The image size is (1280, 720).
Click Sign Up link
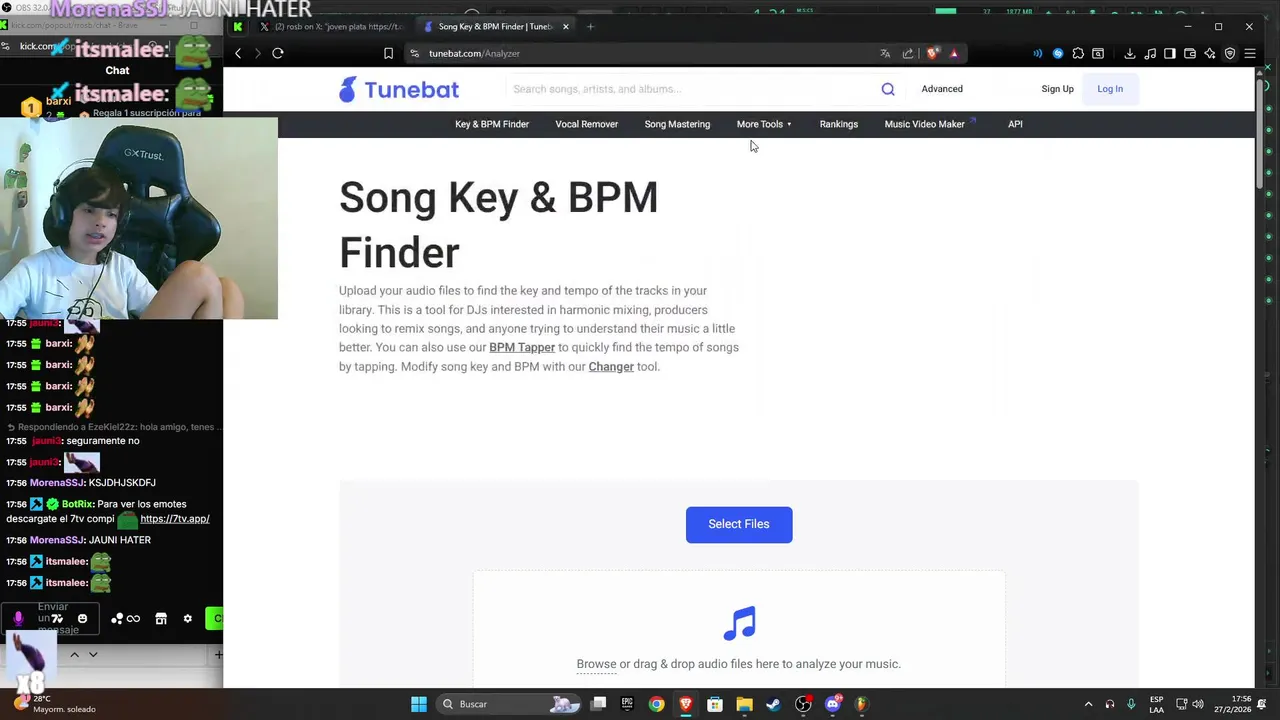1057,89
